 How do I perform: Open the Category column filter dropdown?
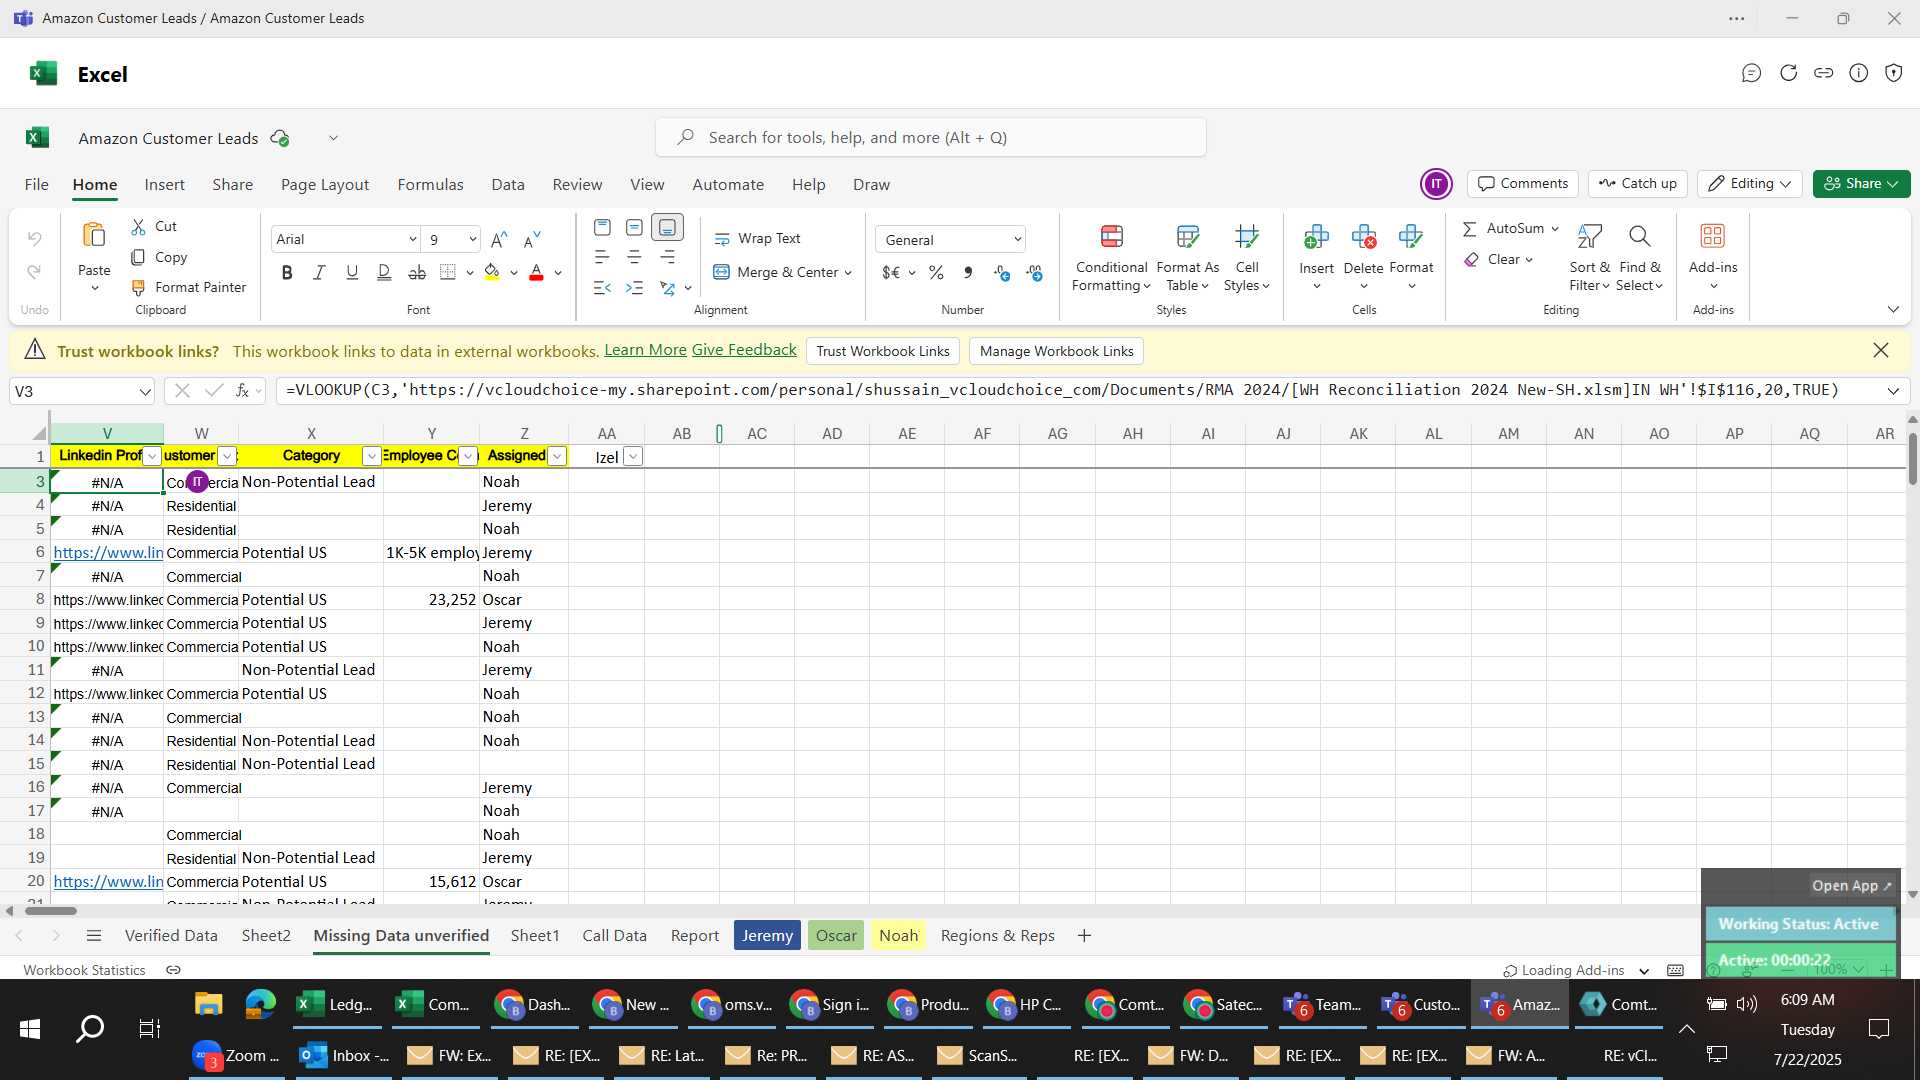(371, 456)
